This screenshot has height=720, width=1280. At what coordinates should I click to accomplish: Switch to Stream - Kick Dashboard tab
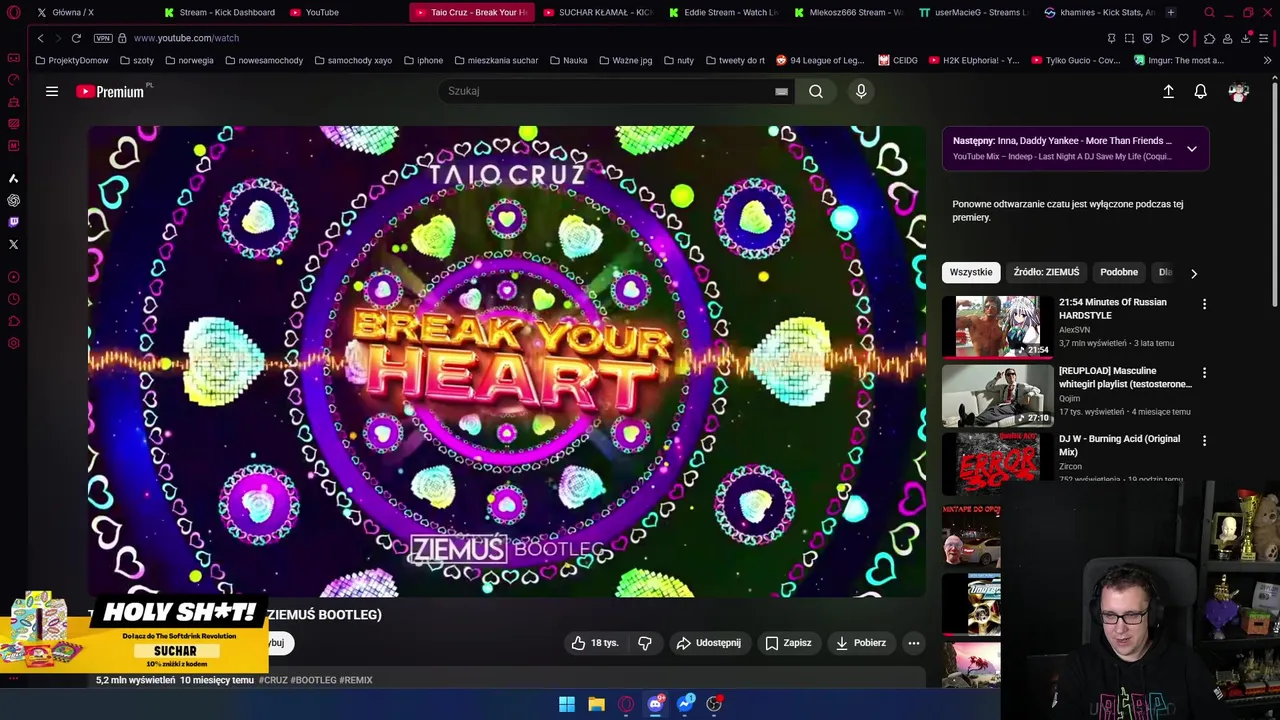220,12
